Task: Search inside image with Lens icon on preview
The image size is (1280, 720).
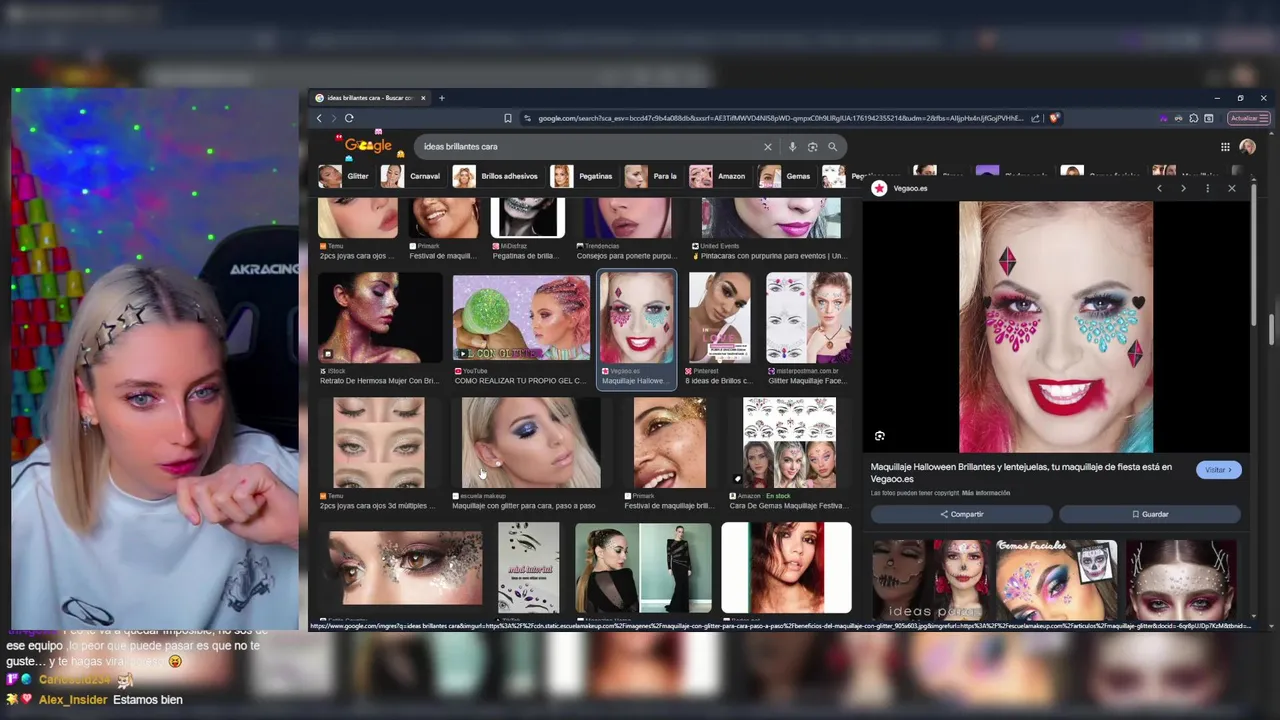Action: (x=879, y=436)
